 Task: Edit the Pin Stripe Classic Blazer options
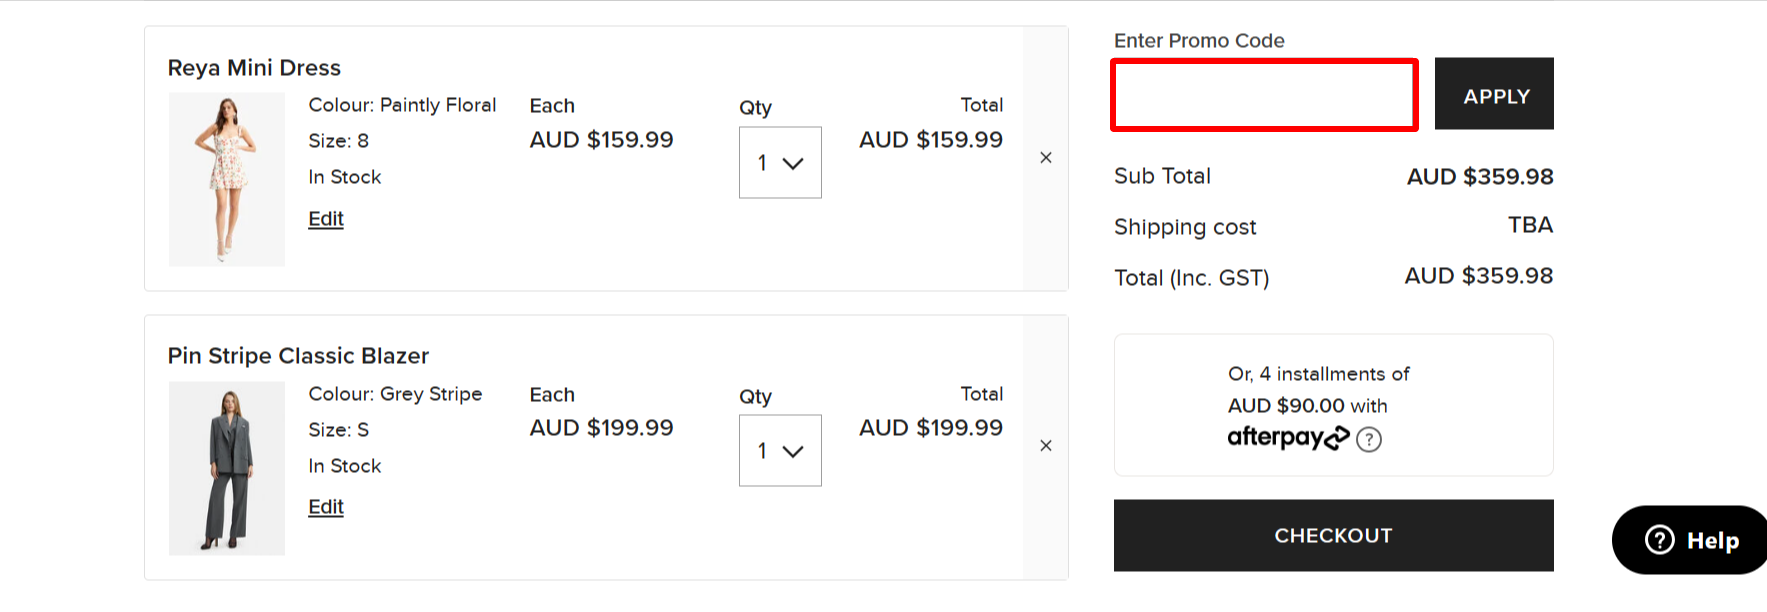click(325, 507)
